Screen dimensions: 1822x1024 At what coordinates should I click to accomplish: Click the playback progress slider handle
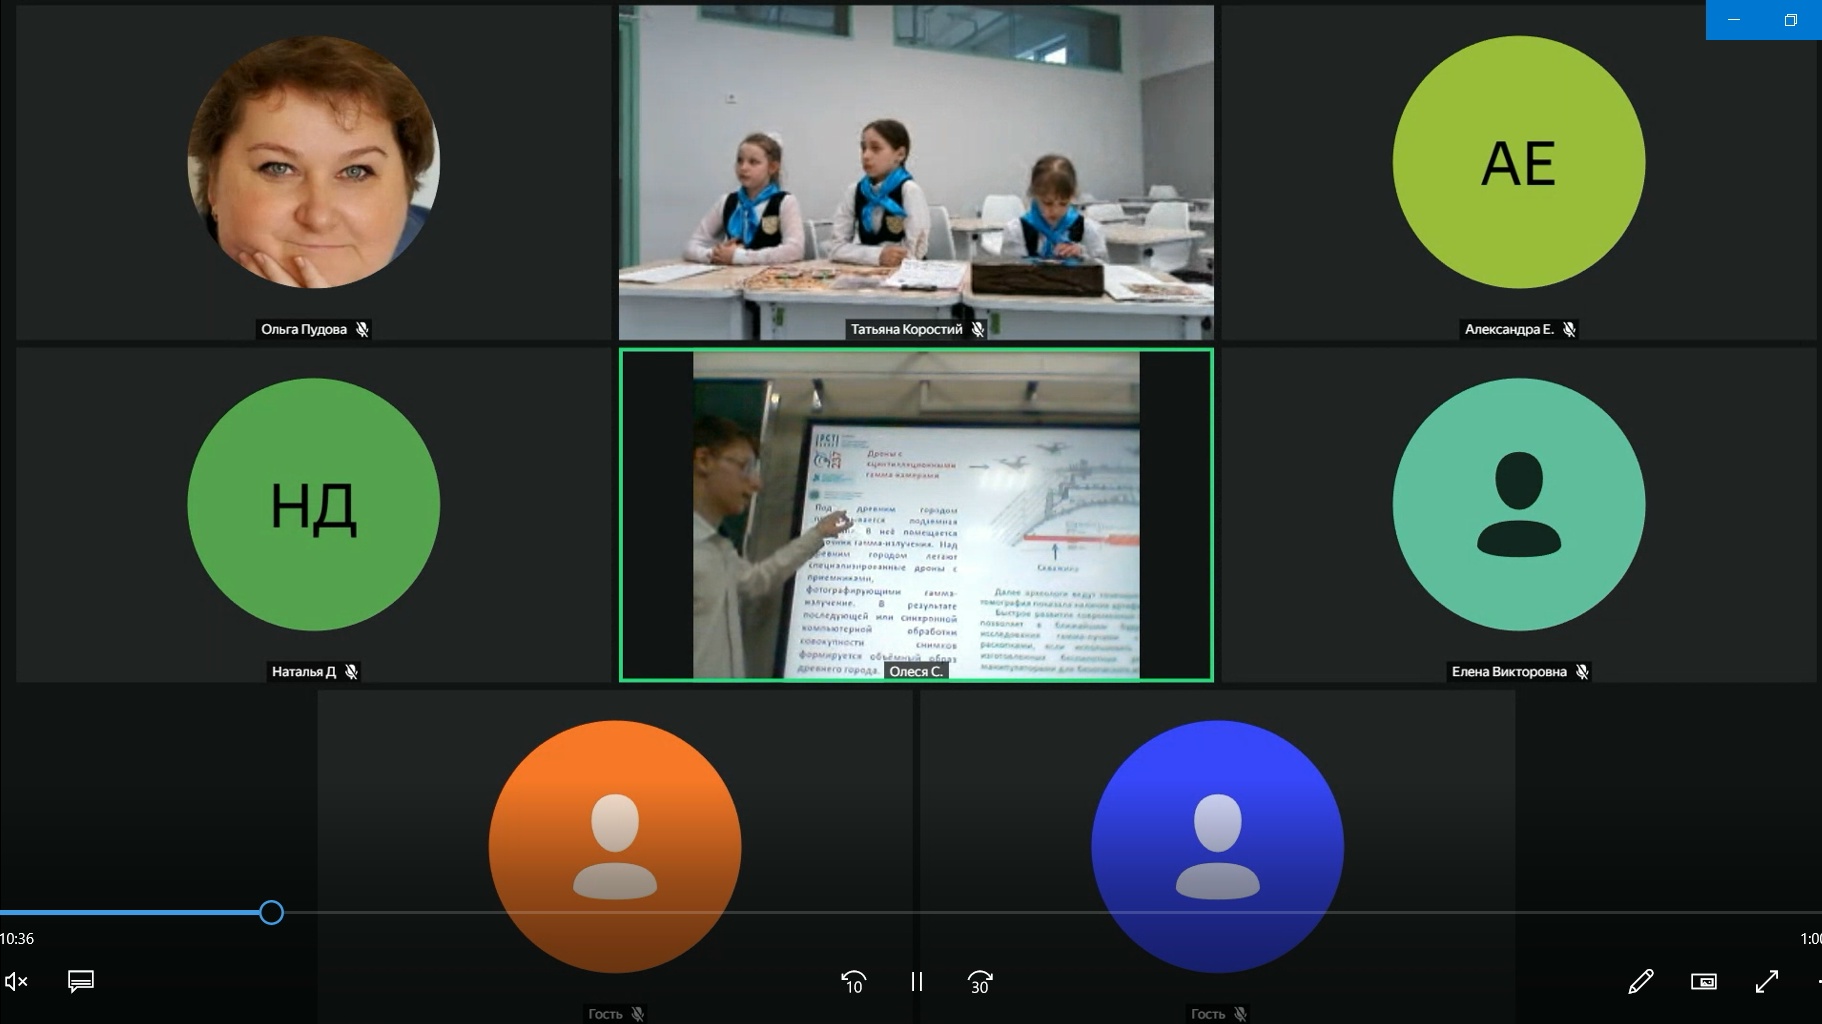[x=271, y=912]
